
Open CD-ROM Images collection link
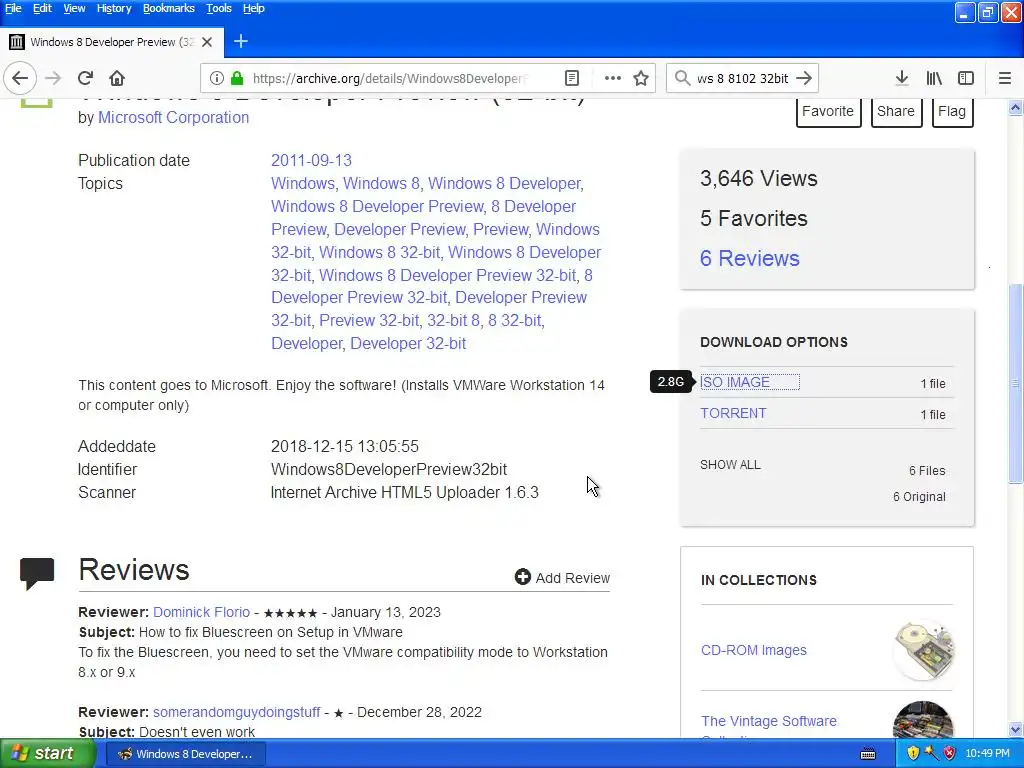tap(754, 650)
